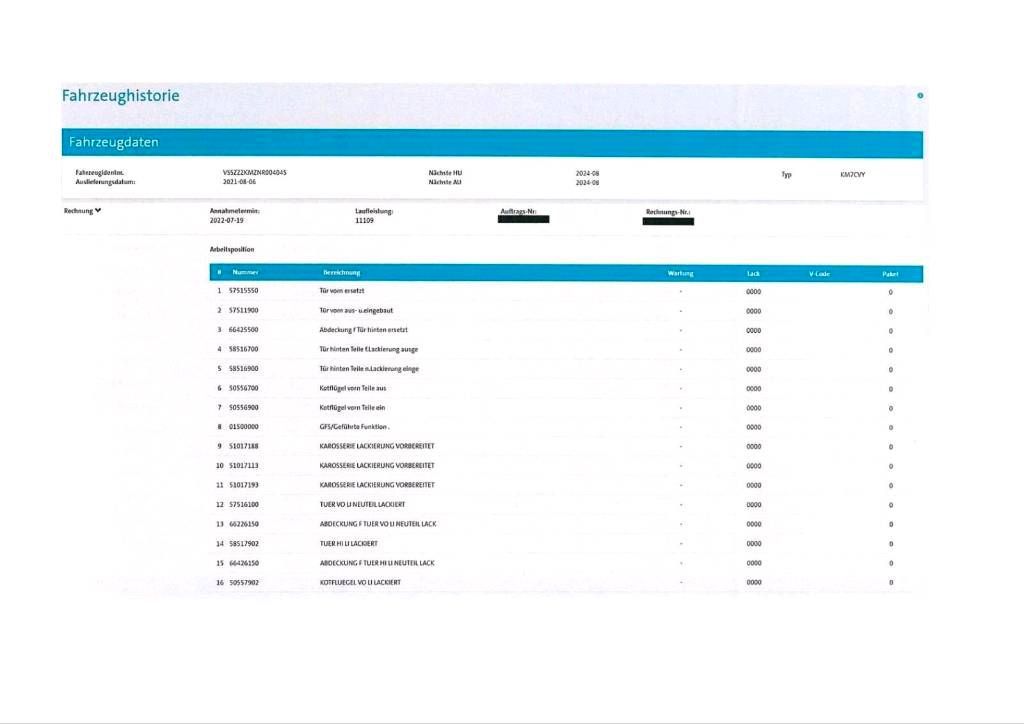Select the Abdeckung F Tür hinten ersetzt row
Viewport: 1024px width, 724px height.
(x=566, y=330)
